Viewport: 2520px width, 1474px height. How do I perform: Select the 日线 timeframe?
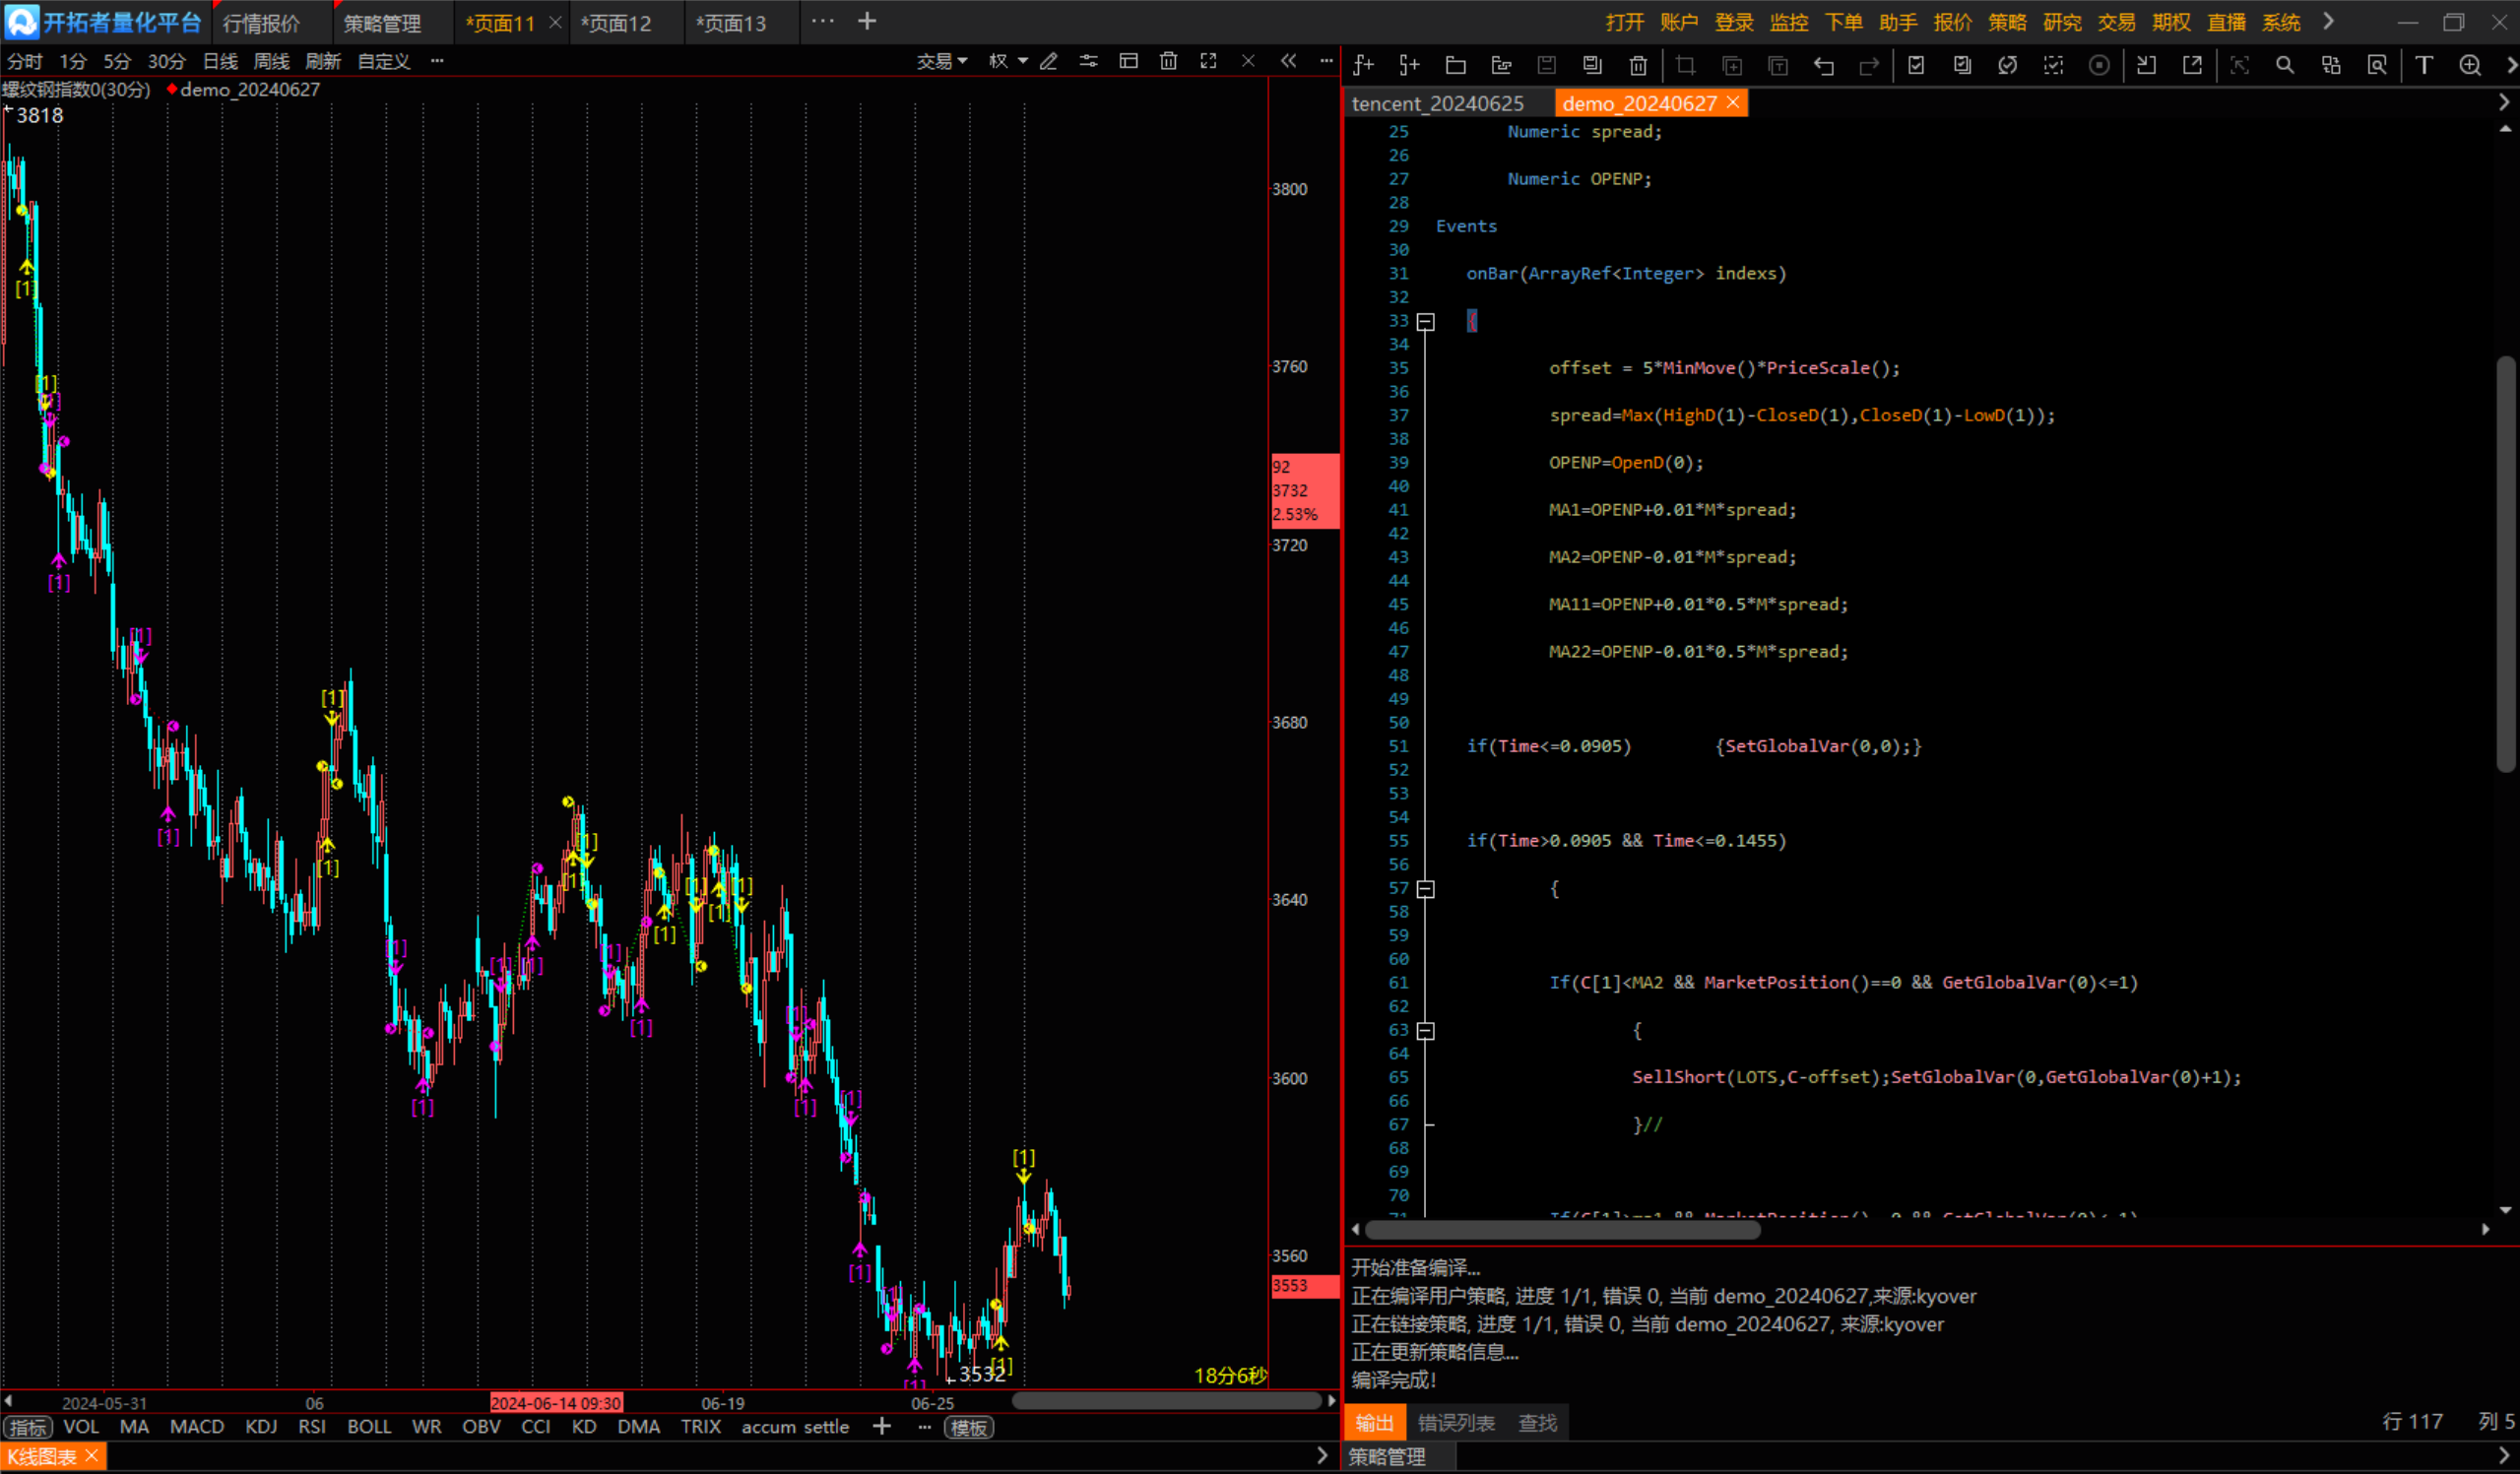coord(220,61)
